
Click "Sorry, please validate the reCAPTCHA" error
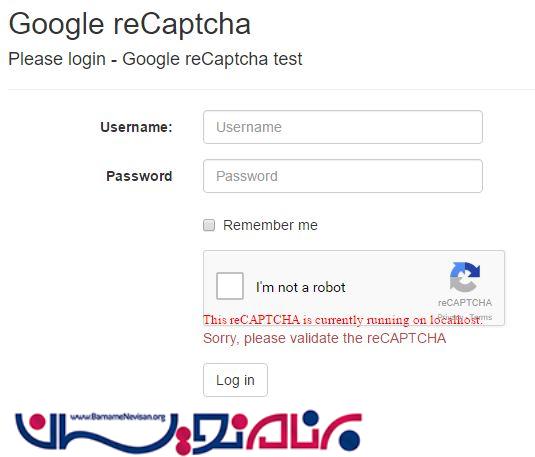click(x=324, y=338)
